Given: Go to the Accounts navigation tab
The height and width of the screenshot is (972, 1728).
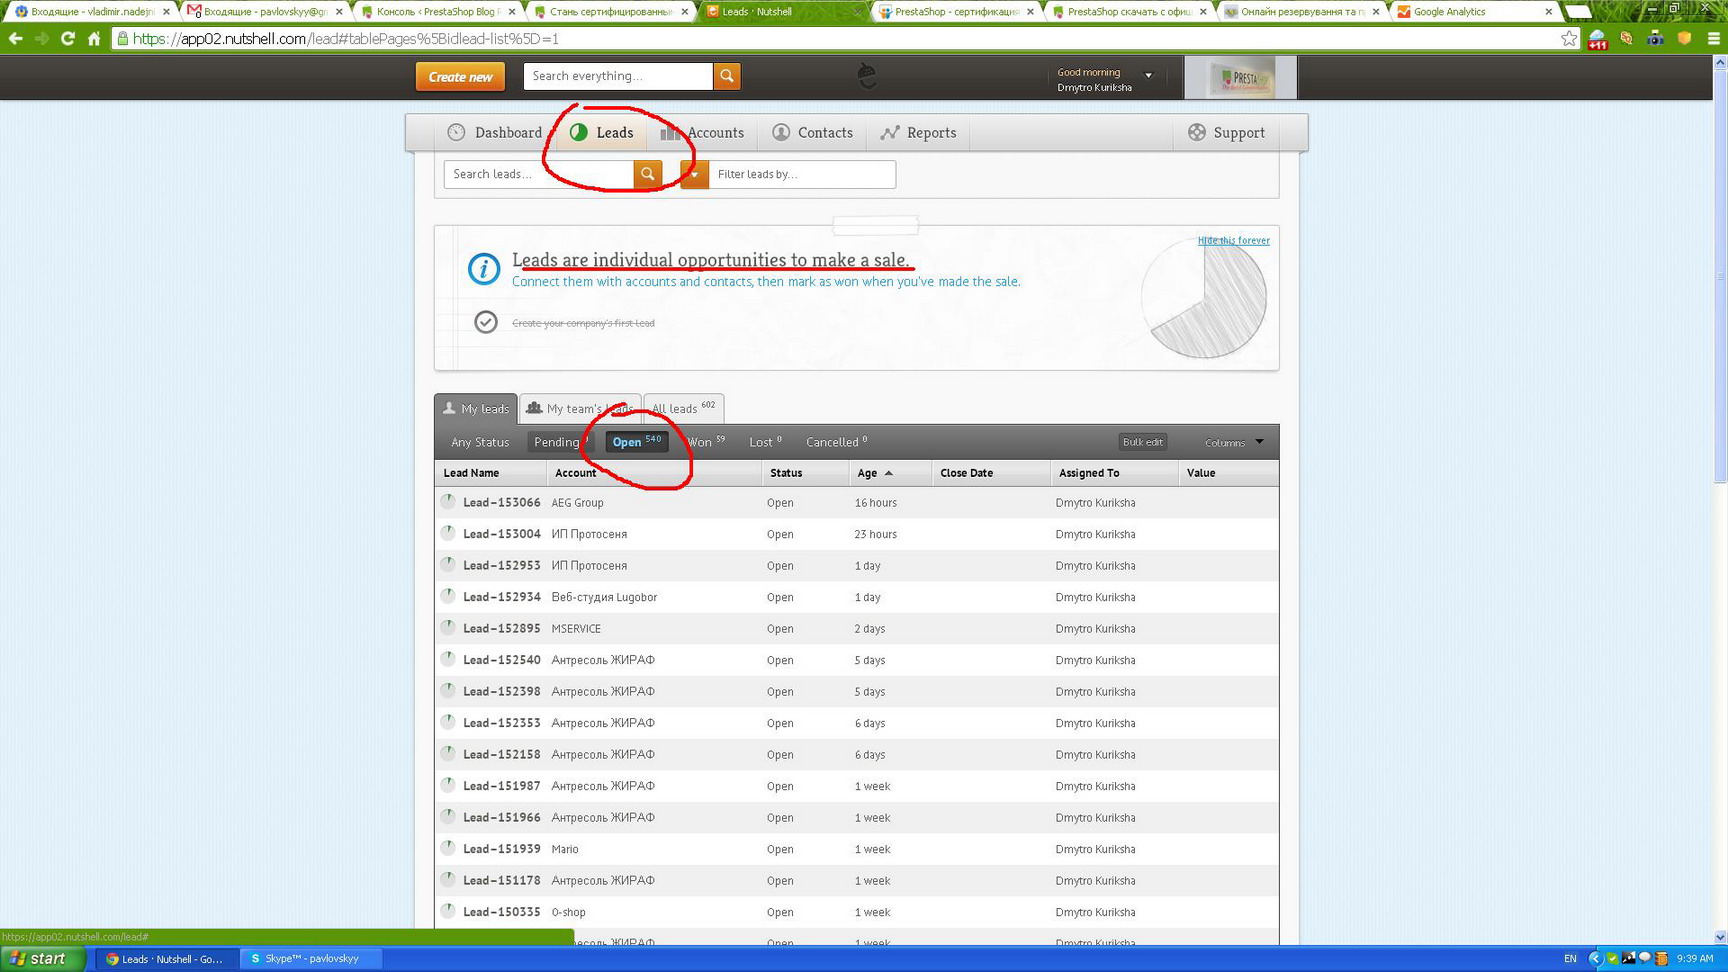Looking at the screenshot, I should pyautogui.click(x=702, y=132).
